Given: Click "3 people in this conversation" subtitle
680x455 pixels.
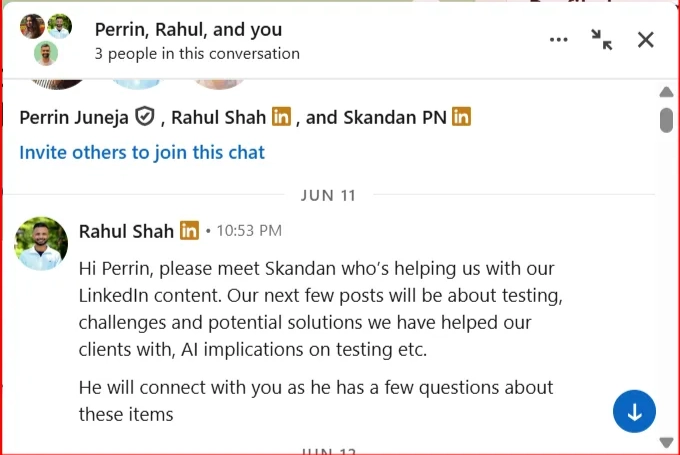Looking at the screenshot, I should [x=197, y=53].
